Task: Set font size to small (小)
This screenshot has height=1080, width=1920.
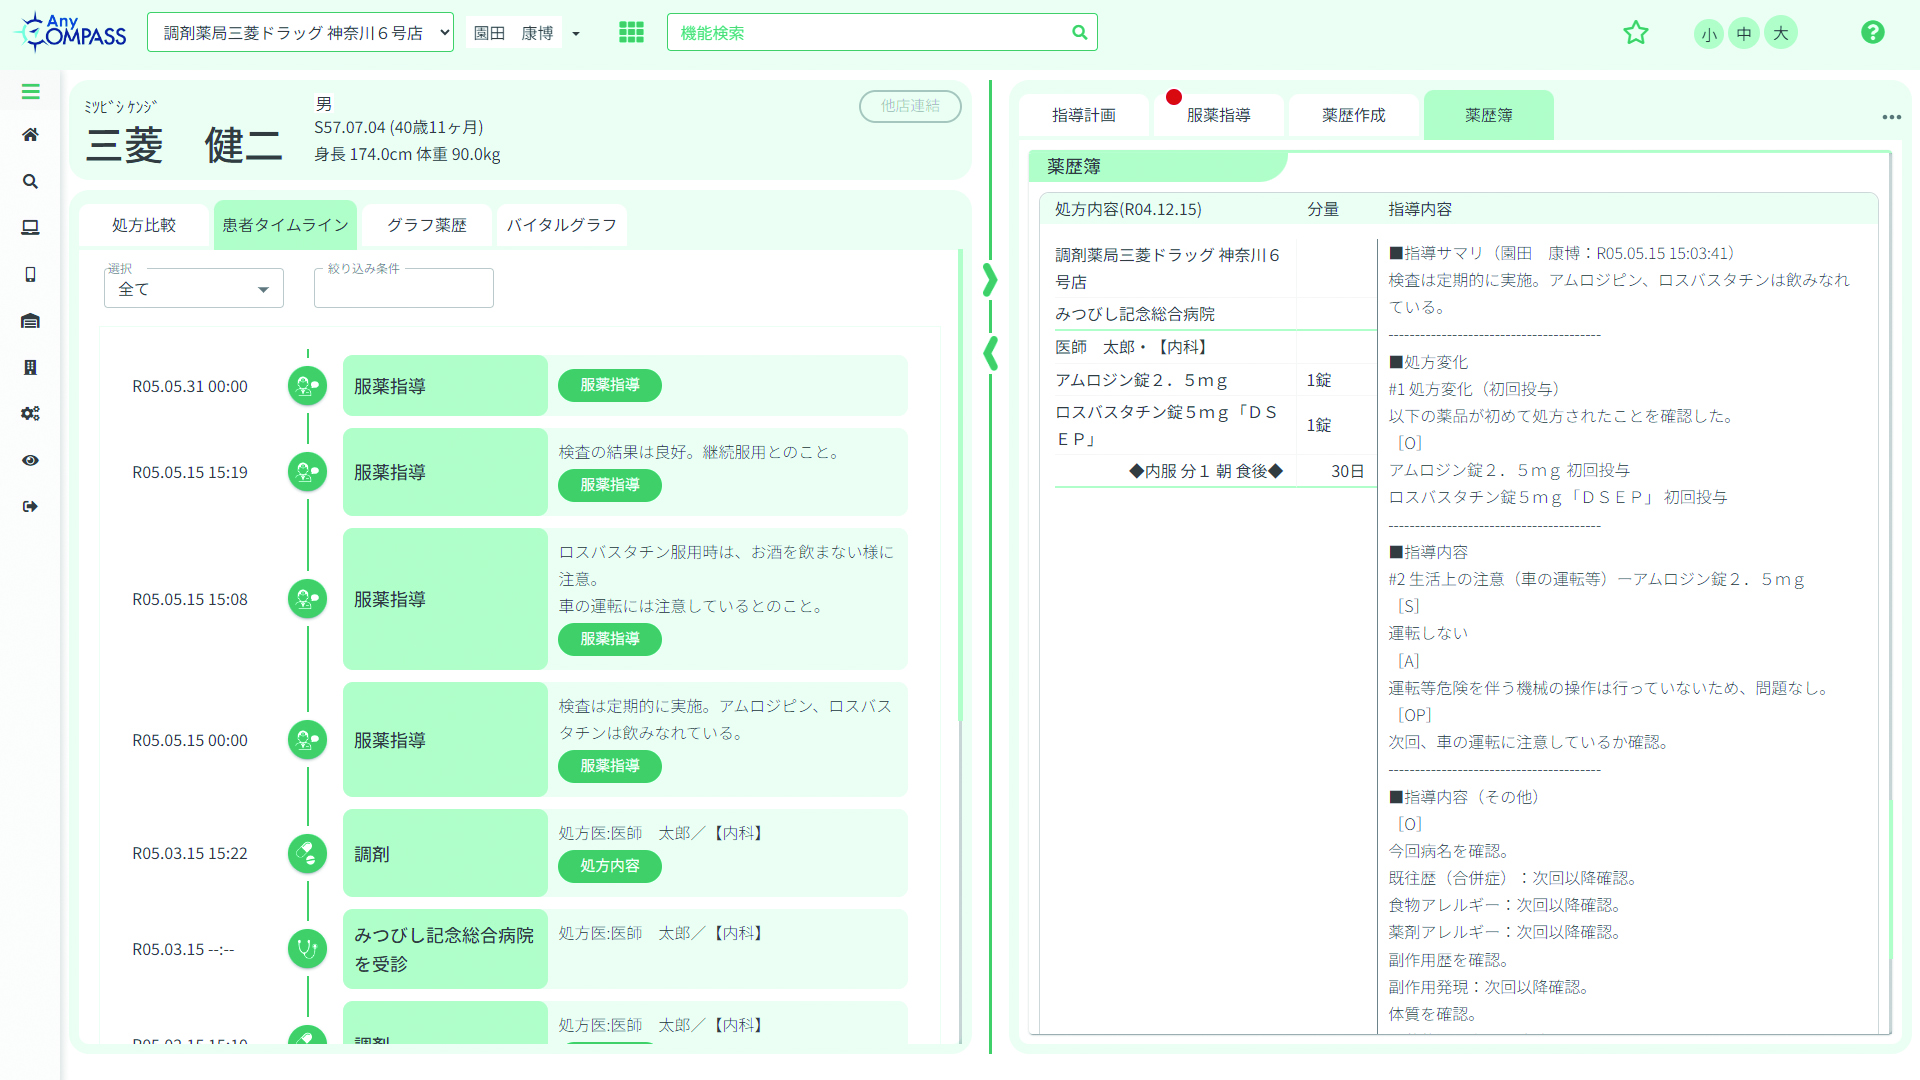Action: tap(1708, 34)
